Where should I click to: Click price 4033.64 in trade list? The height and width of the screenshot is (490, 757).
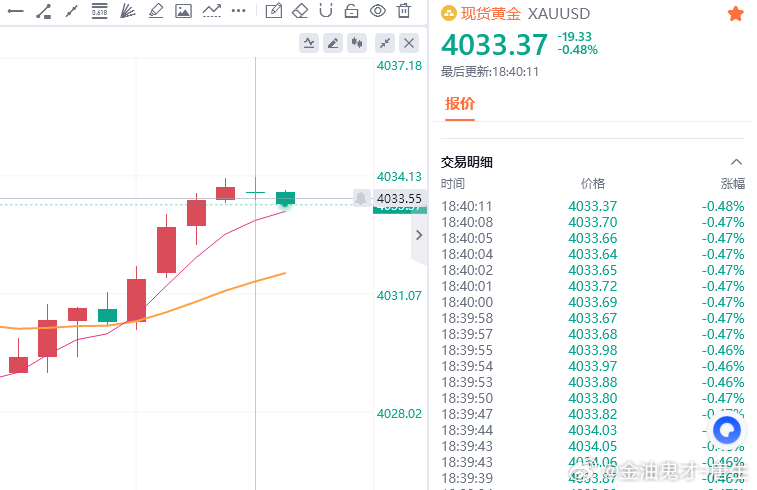pos(593,254)
